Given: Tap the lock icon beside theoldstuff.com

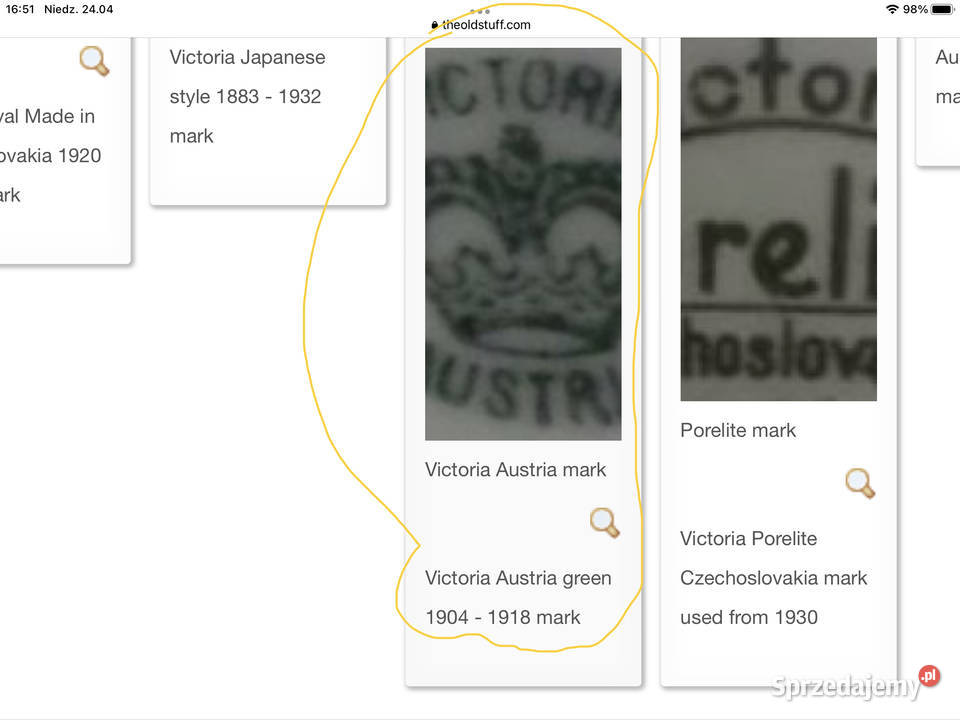Looking at the screenshot, I should (x=434, y=25).
